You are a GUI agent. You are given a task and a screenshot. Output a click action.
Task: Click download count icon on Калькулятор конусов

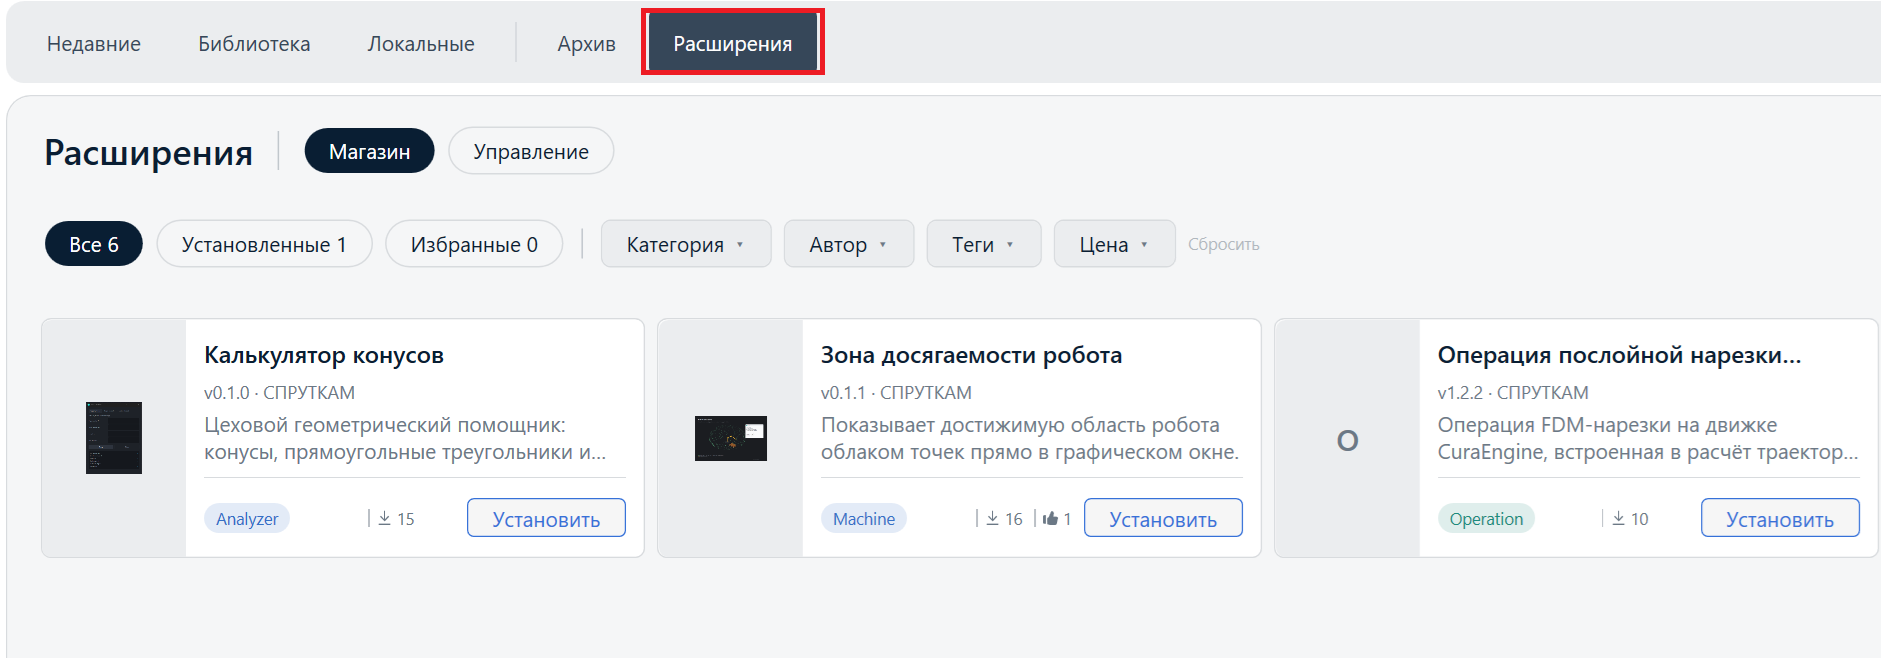coord(384,518)
